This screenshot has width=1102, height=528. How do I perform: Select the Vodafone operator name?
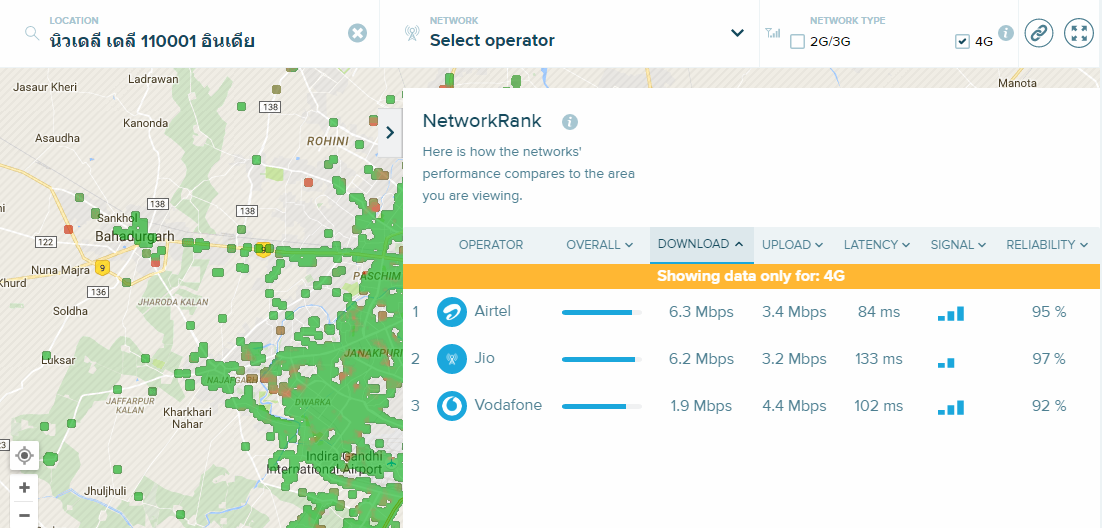(508, 405)
